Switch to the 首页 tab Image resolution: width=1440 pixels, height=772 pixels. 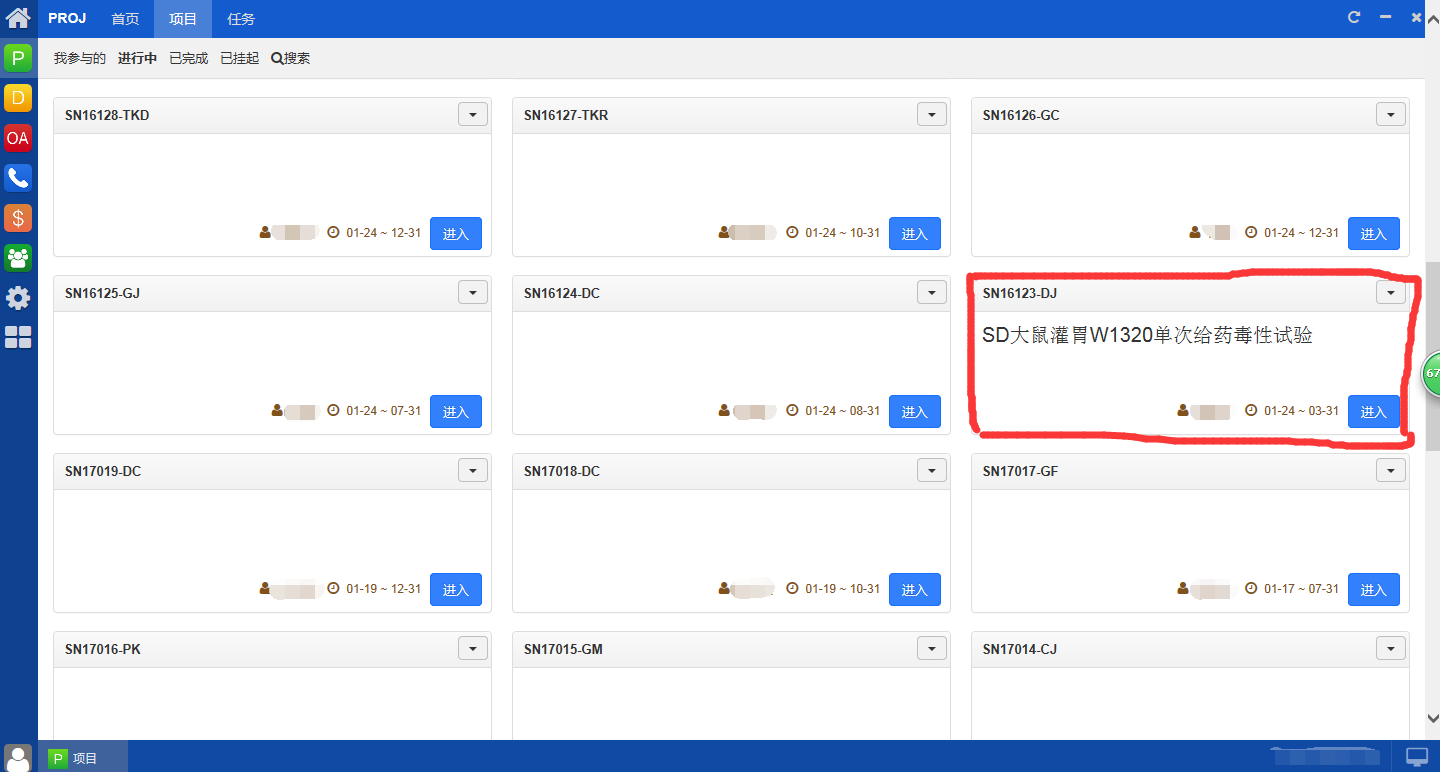click(x=125, y=19)
